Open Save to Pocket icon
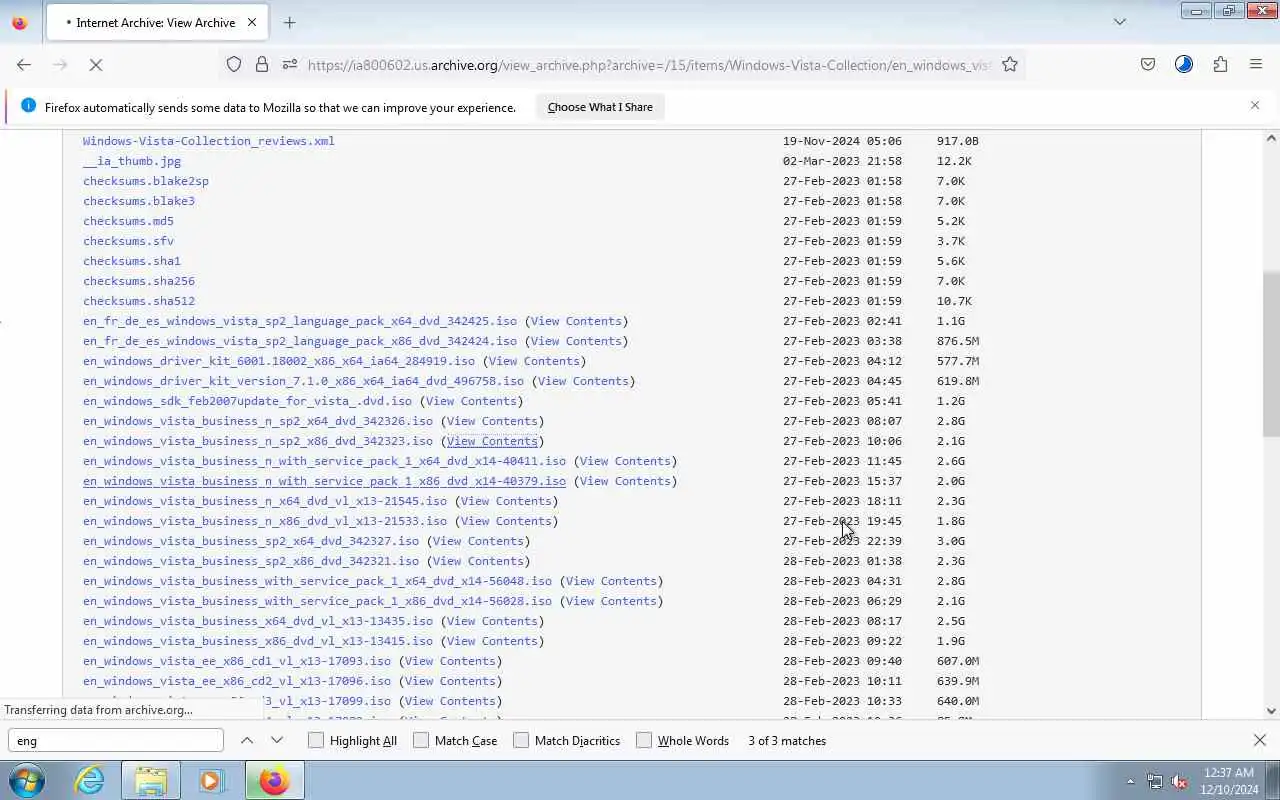The image size is (1280, 800). 1148,65
